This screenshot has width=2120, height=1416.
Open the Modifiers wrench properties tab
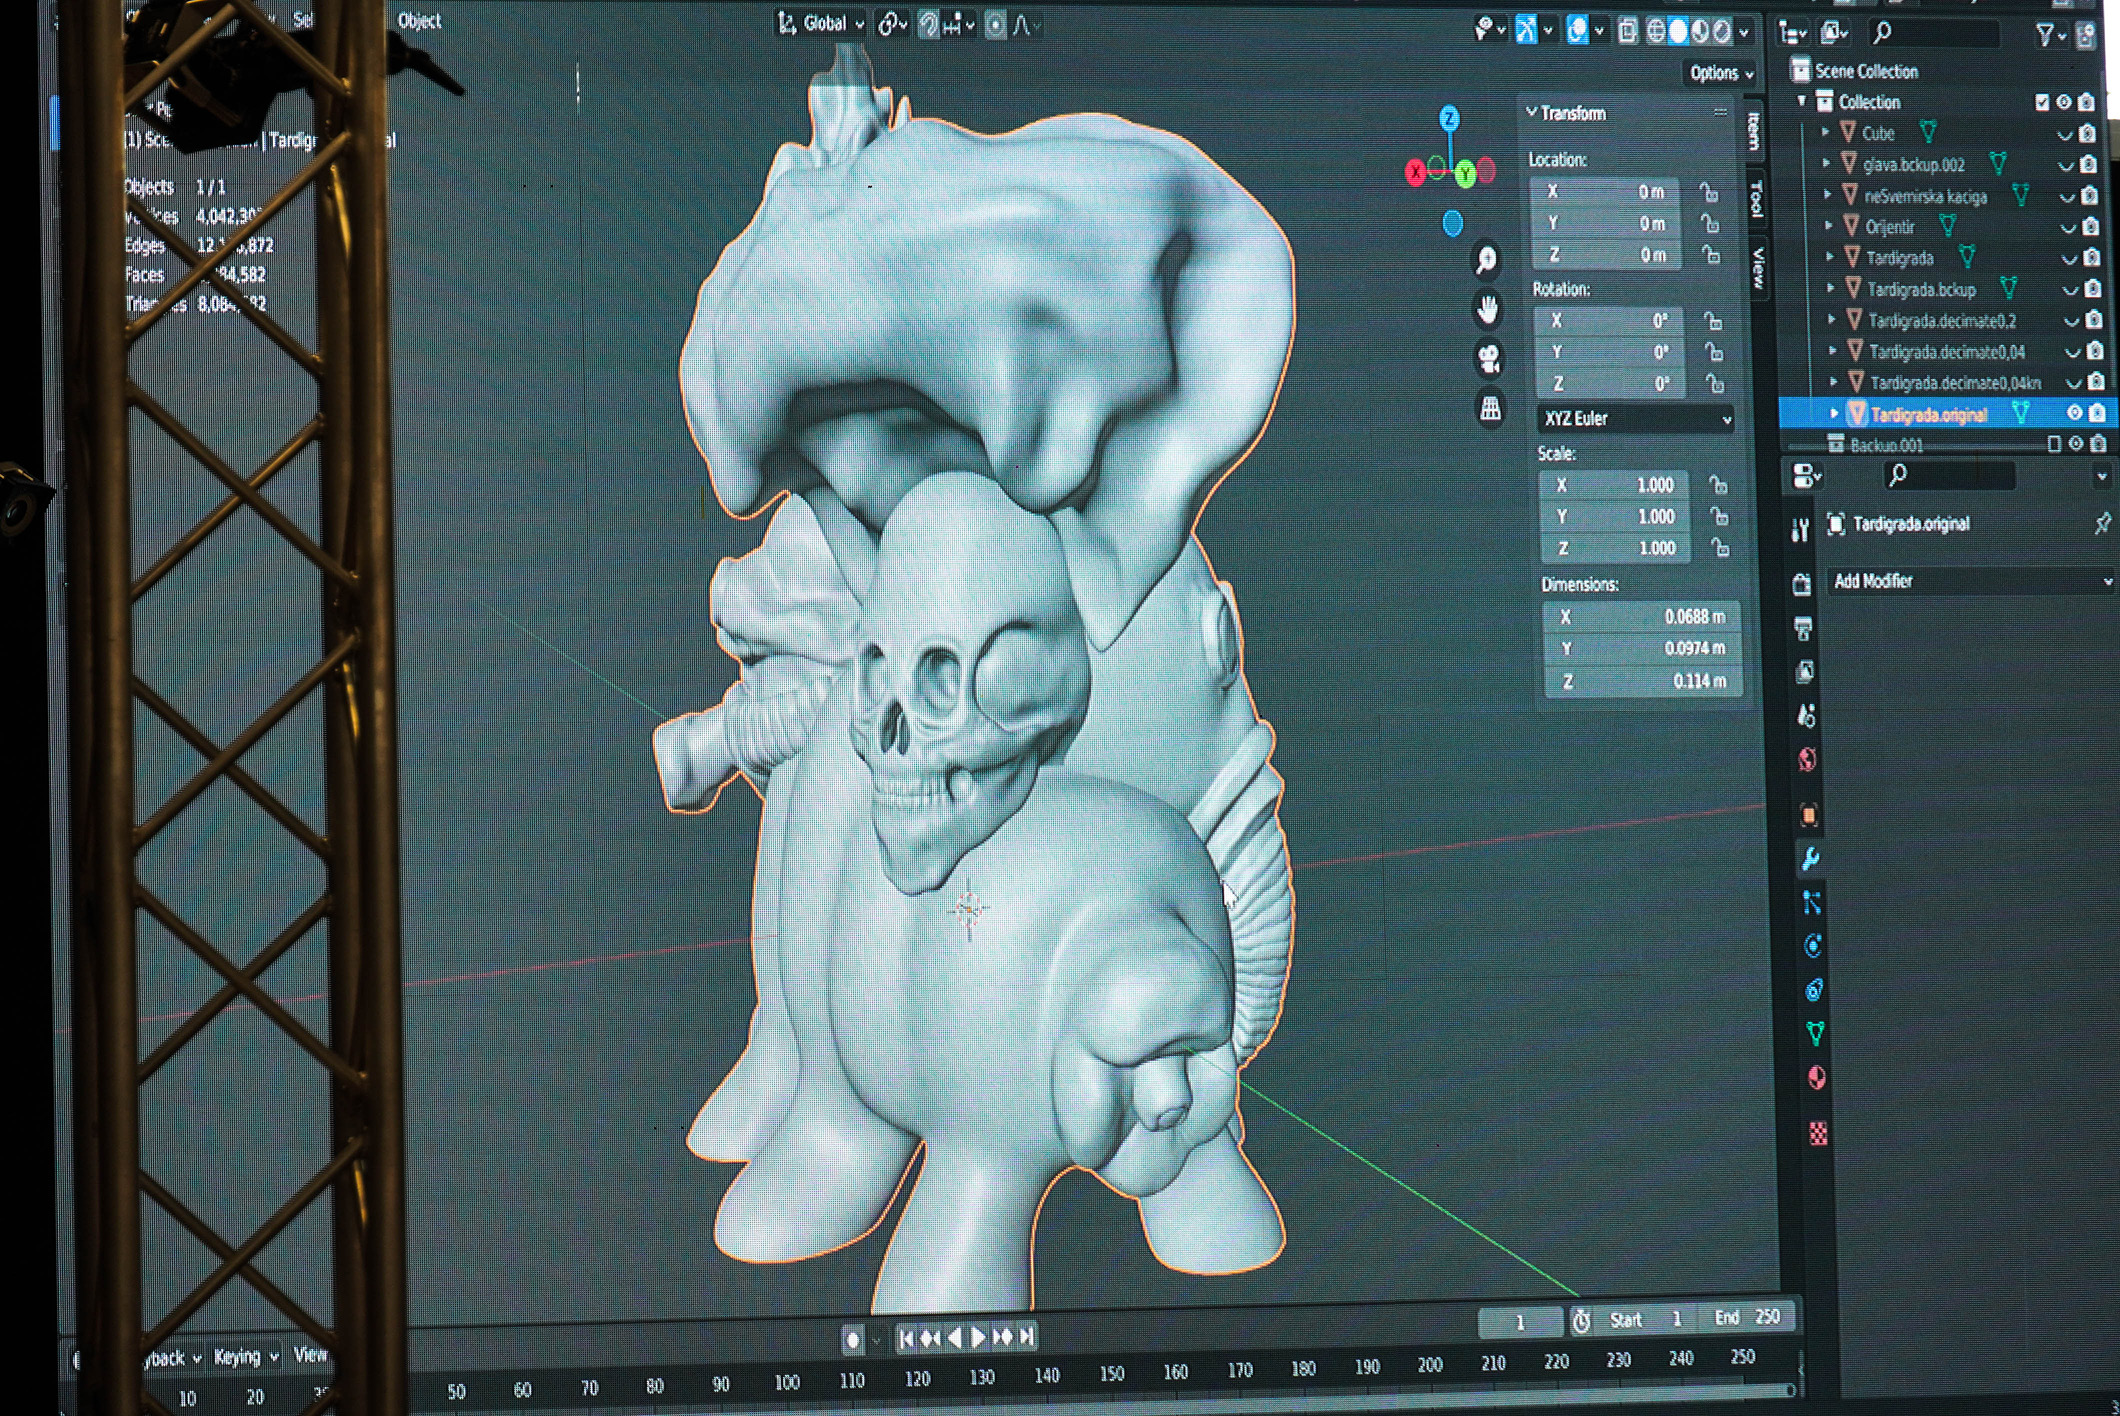click(x=1809, y=858)
